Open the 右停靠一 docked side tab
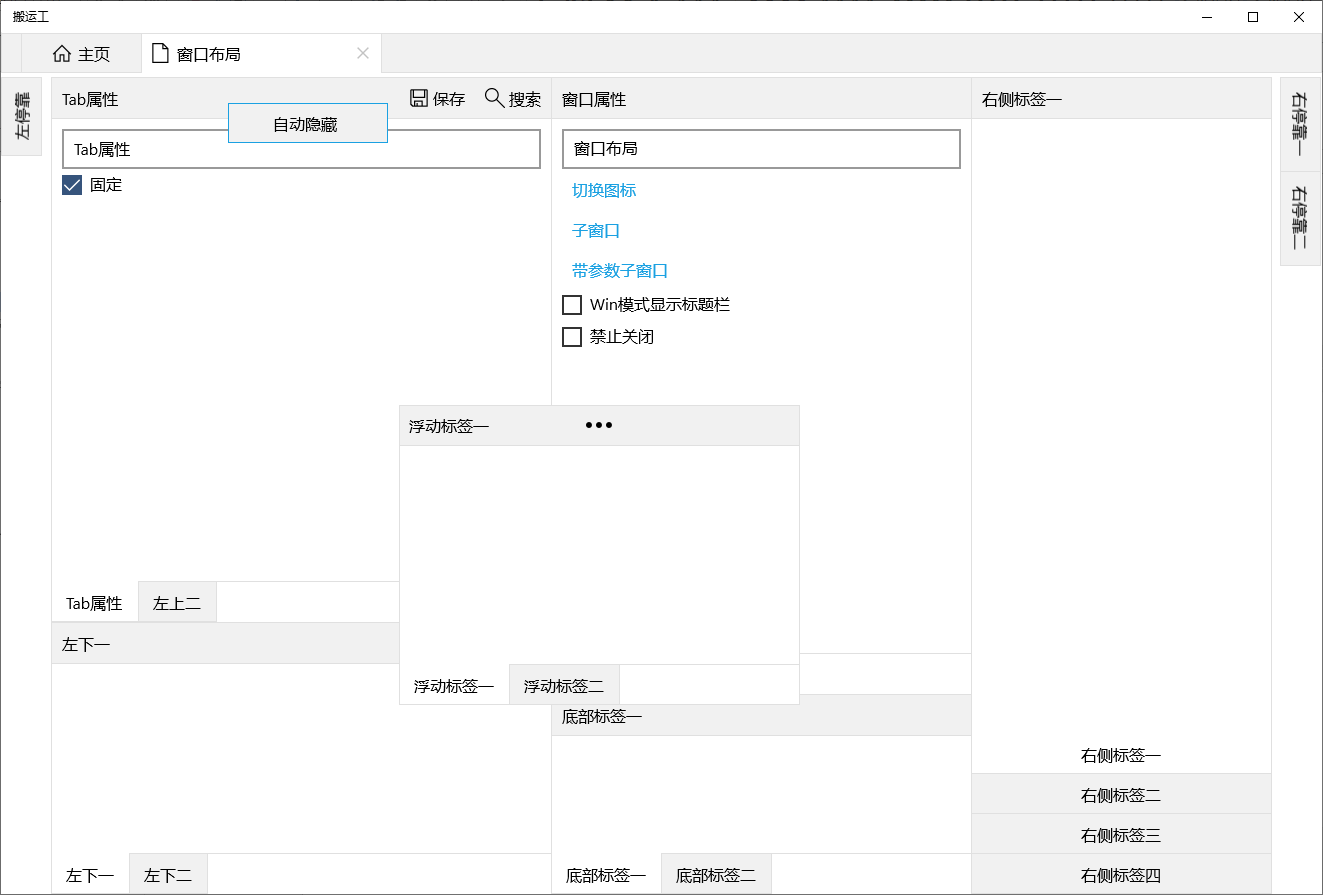The width and height of the screenshot is (1323, 895). (1300, 125)
